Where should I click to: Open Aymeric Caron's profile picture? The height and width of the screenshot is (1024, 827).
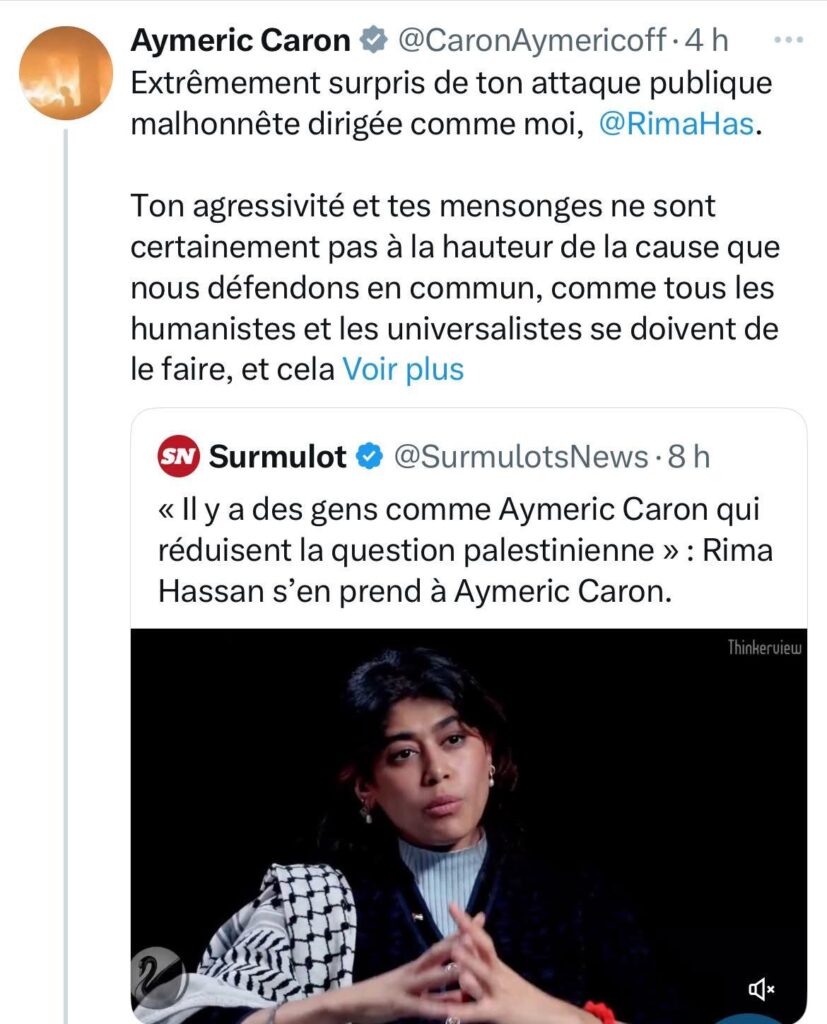[66, 73]
